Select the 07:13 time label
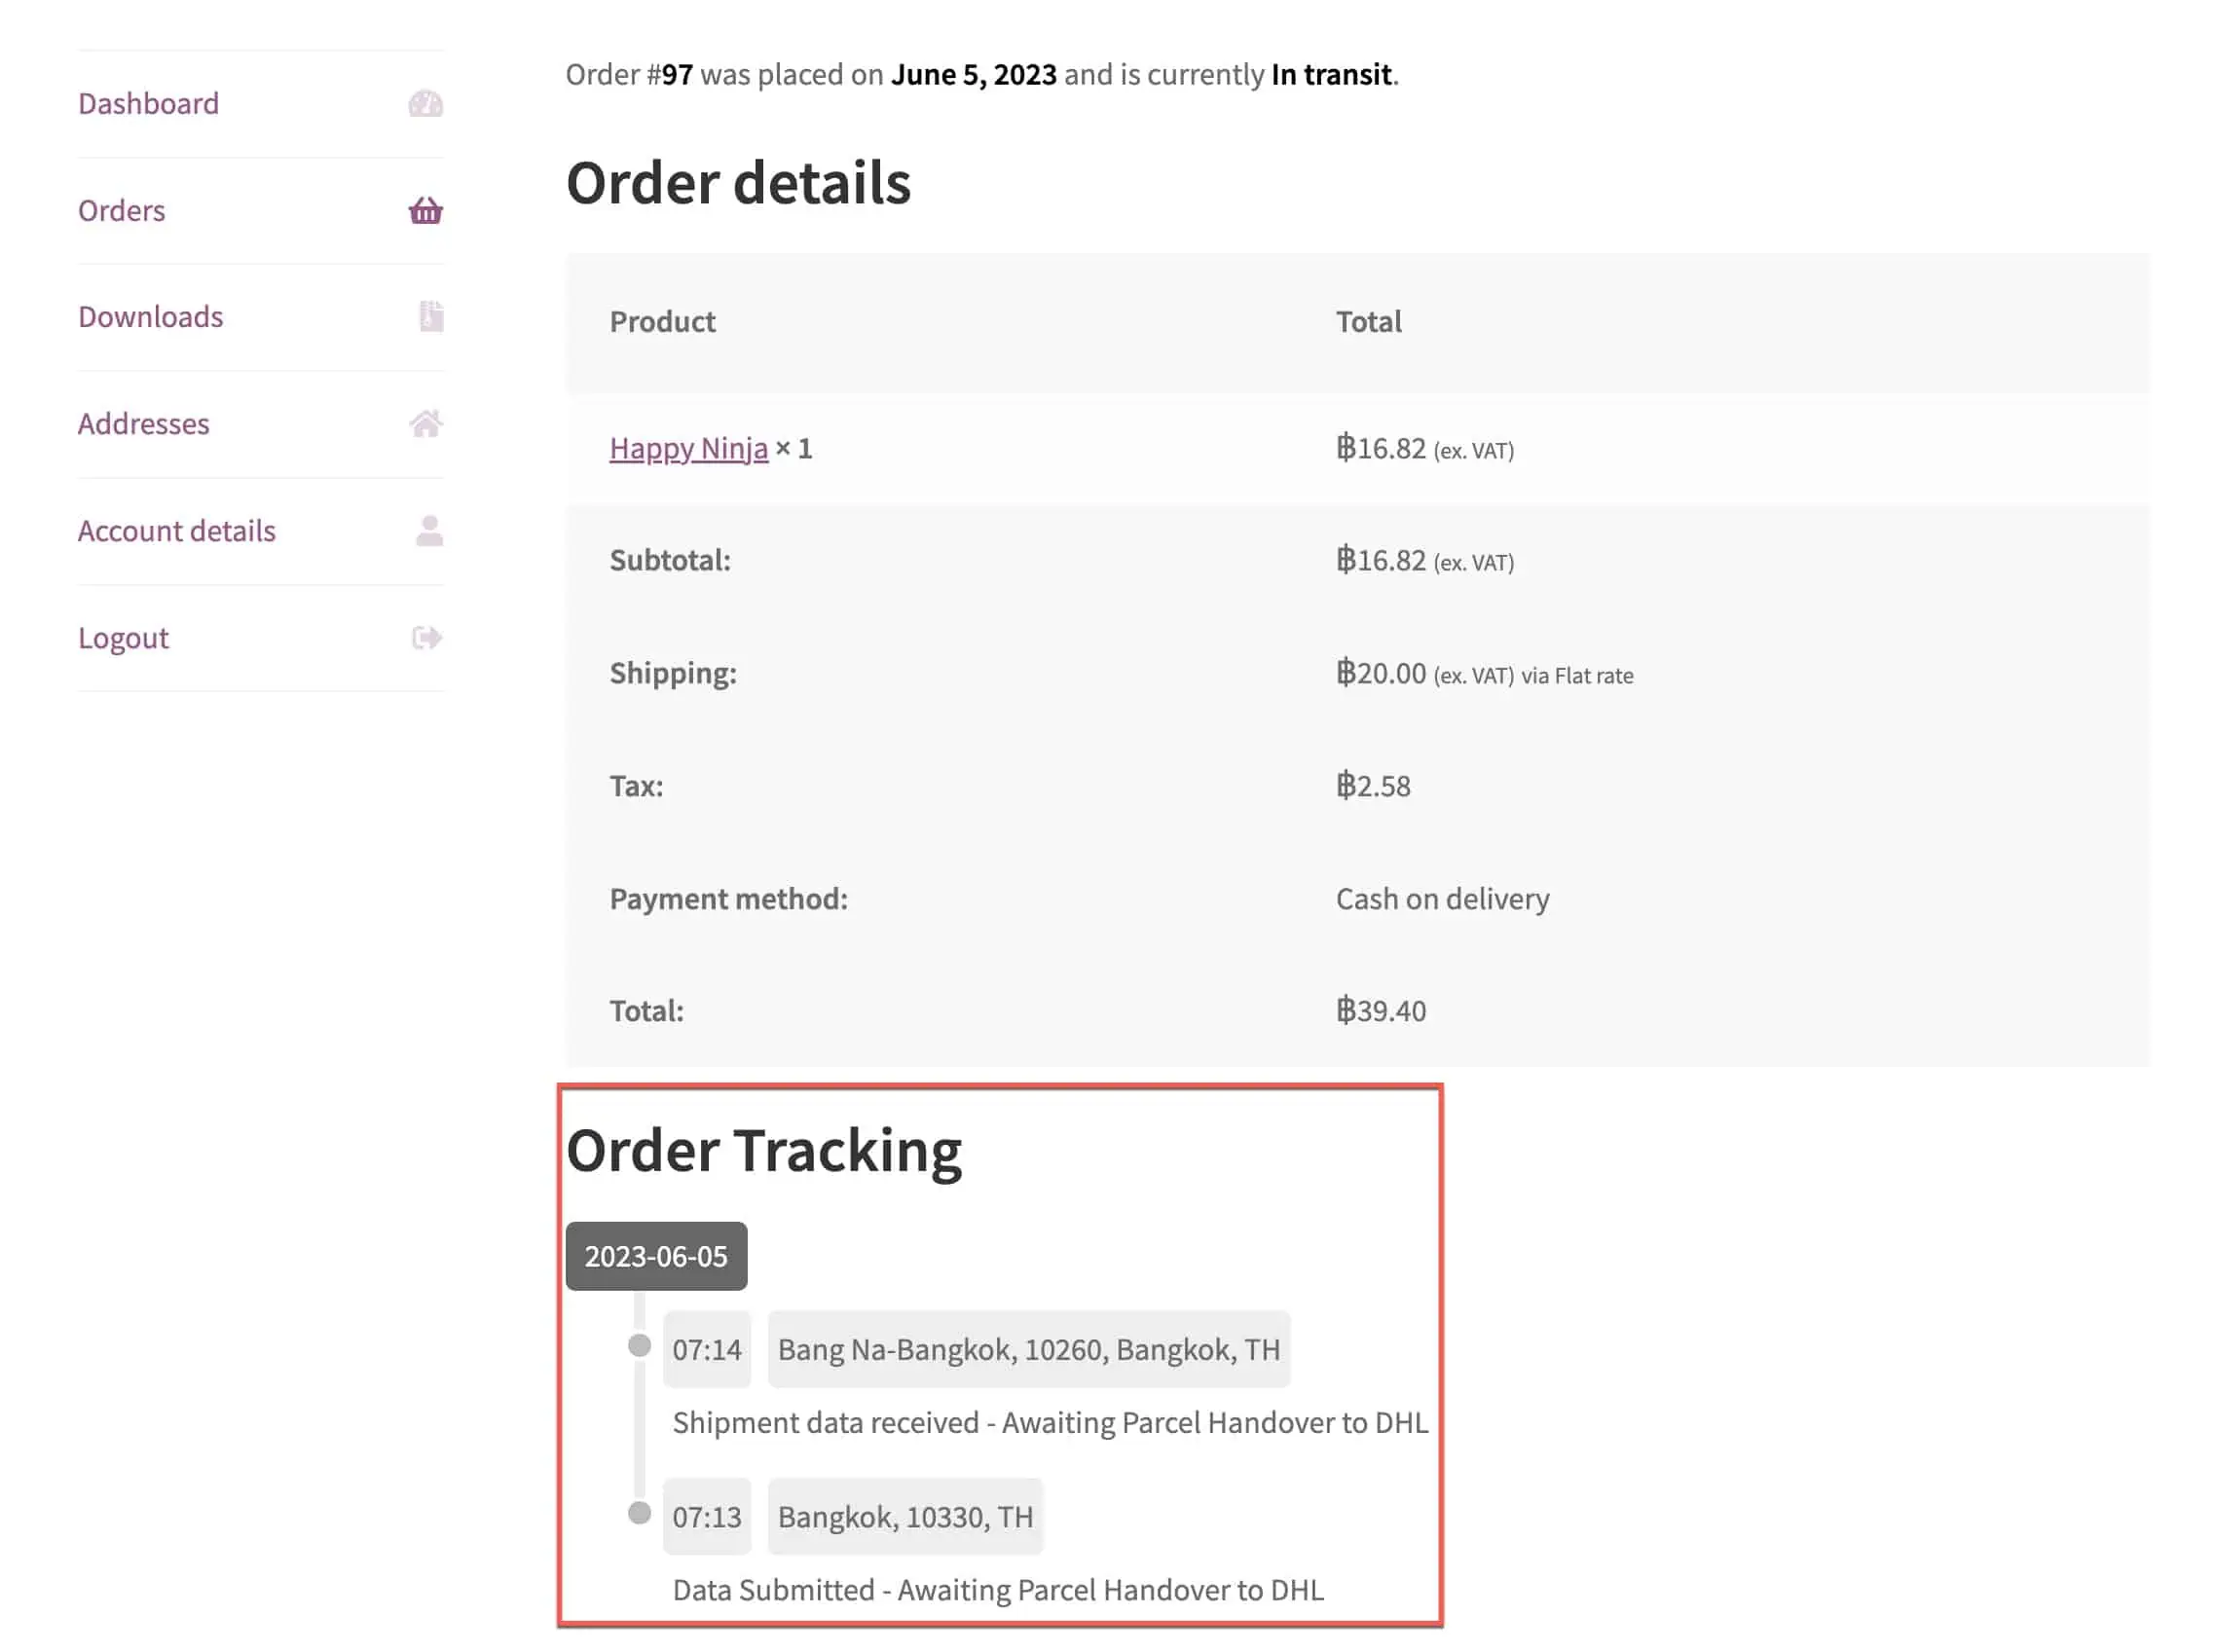2214x1652 pixels. (706, 1517)
